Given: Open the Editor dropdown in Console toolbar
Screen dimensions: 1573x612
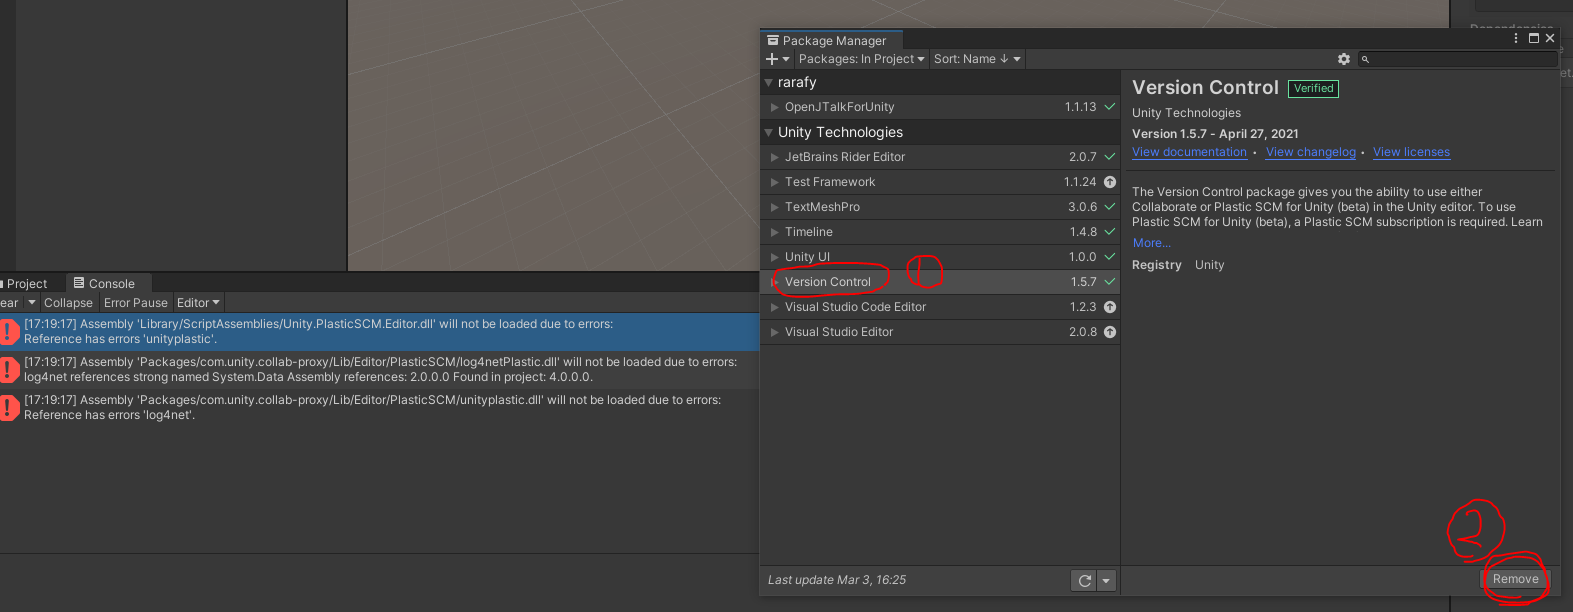Looking at the screenshot, I should 198,303.
